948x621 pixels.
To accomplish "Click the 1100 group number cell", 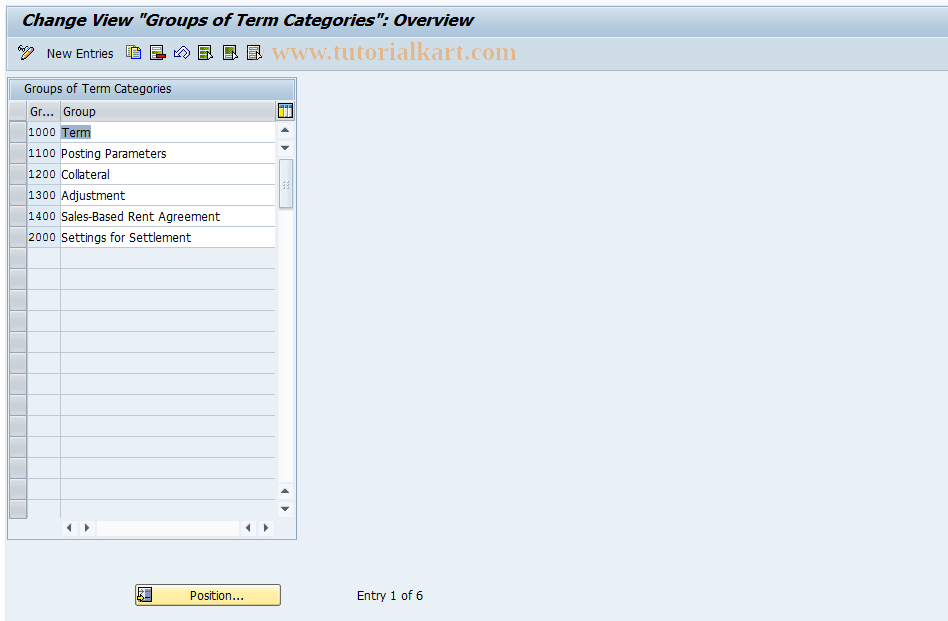I will [x=43, y=154].
